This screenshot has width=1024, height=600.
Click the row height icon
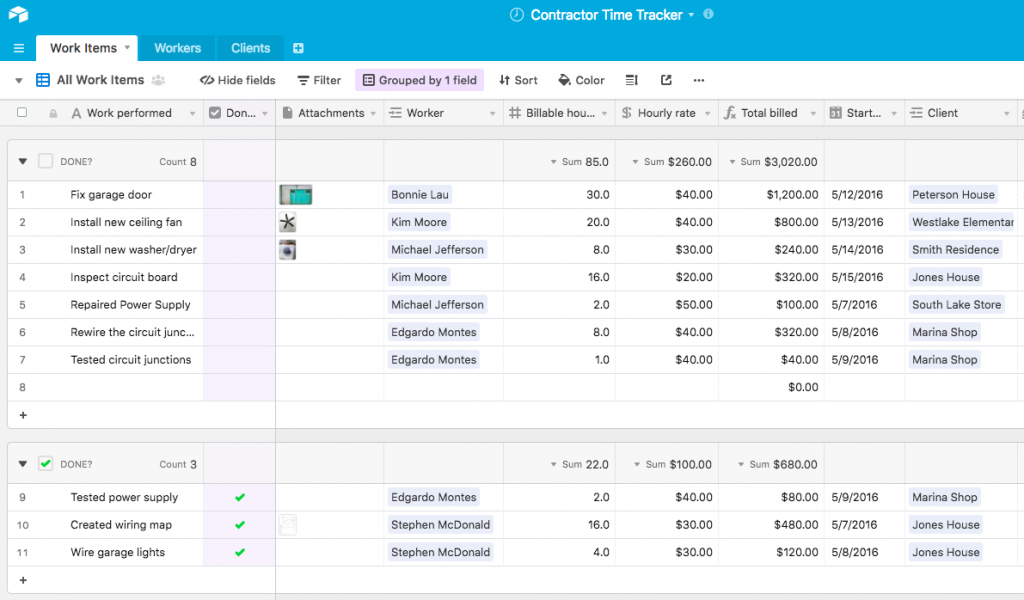click(631, 80)
